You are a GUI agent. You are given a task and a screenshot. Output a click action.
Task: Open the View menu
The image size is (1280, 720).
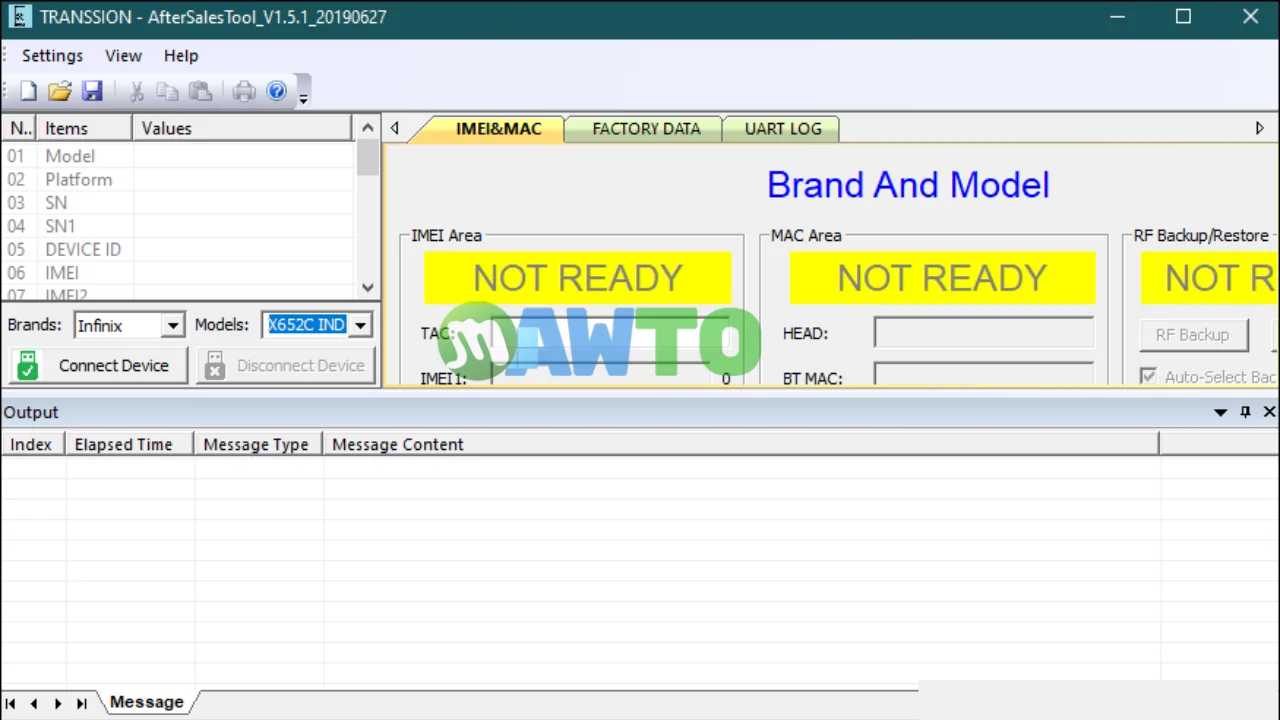(x=123, y=56)
